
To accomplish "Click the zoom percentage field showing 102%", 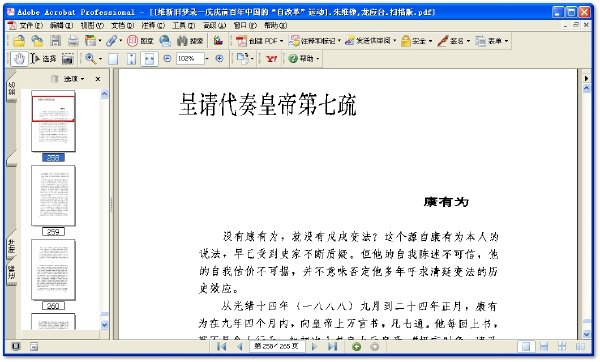I will [190, 59].
